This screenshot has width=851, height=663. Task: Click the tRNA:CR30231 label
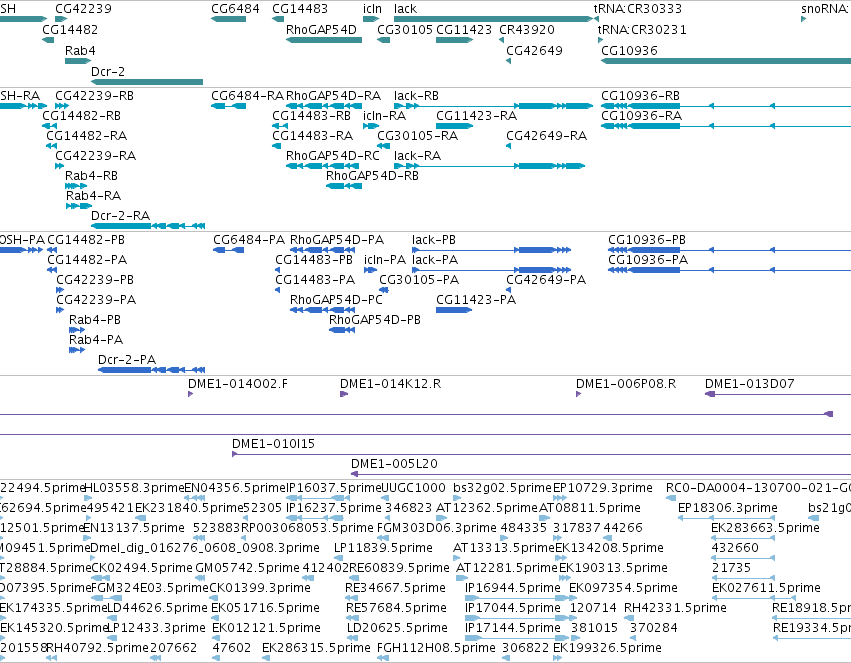pos(642,29)
